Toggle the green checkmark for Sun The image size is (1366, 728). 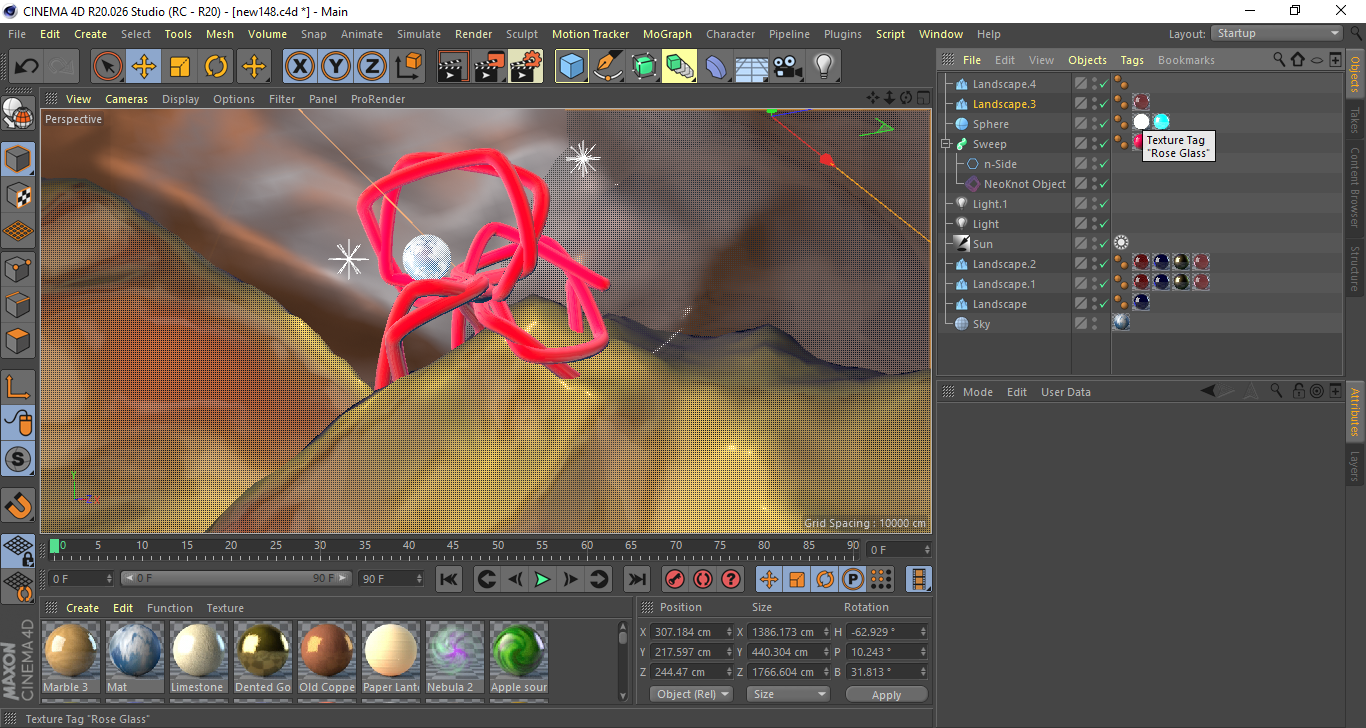1103,244
